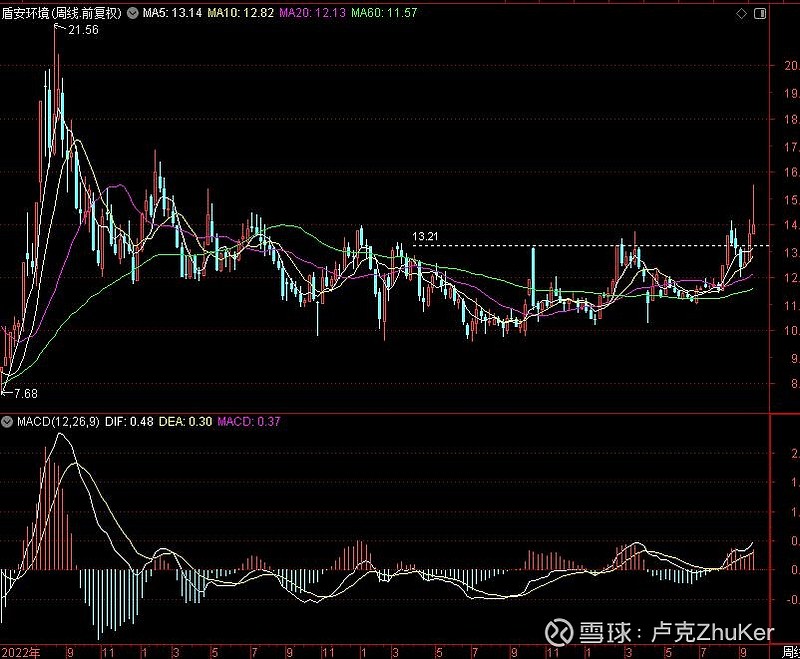Click the 7.68 low price marker
This screenshot has height=659, width=800.
(26, 394)
